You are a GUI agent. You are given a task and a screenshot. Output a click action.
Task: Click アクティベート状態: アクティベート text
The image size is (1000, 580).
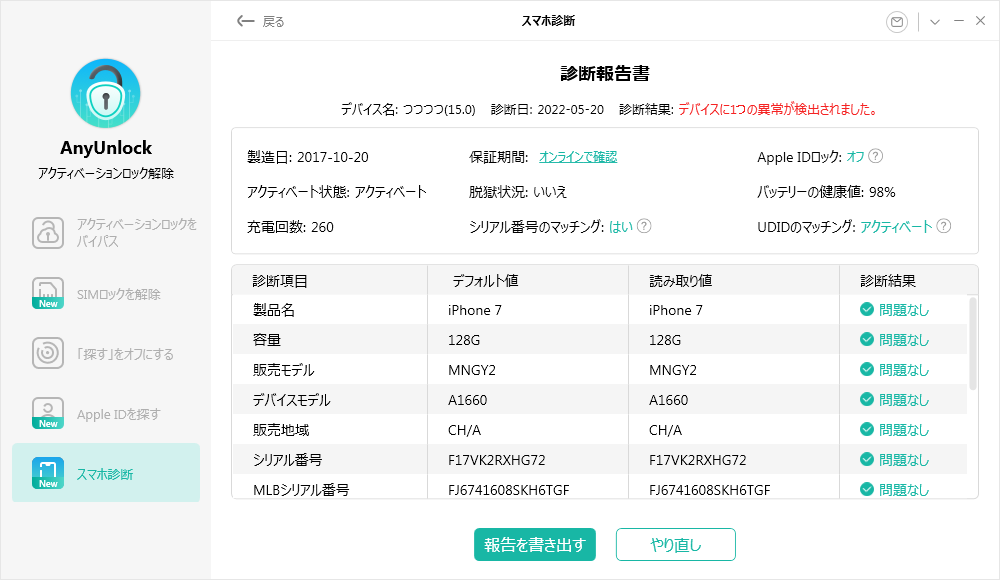tap(337, 192)
